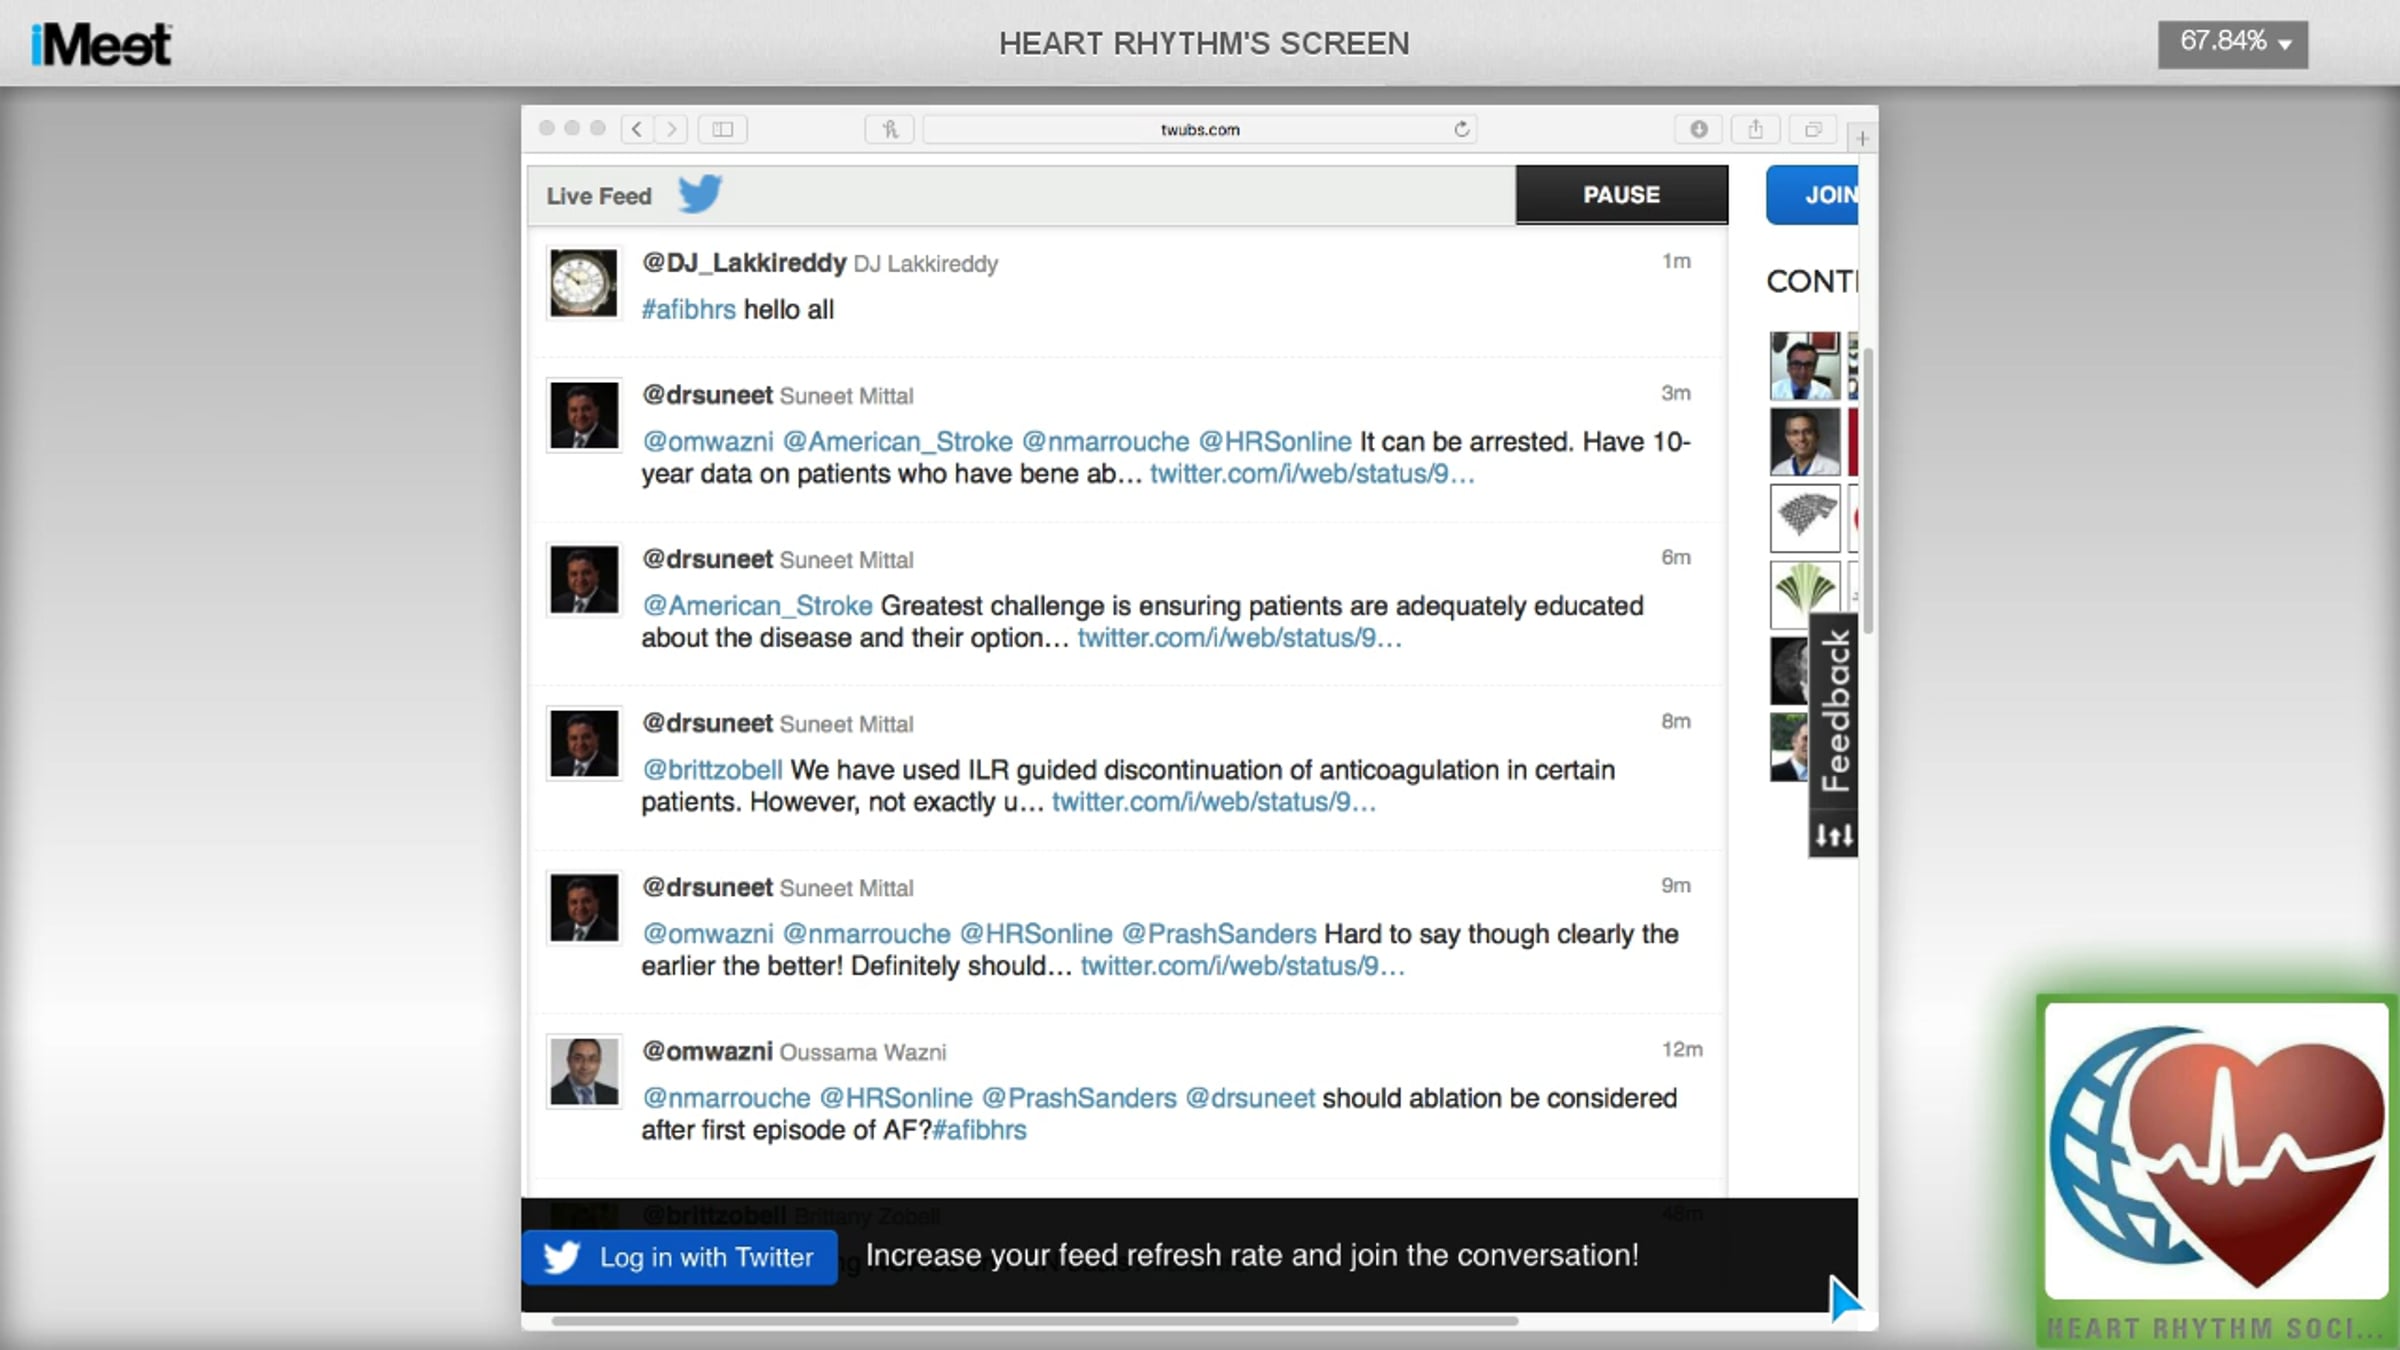Click the Safari reader icon left of address bar
The image size is (2400, 1350).
point(889,129)
